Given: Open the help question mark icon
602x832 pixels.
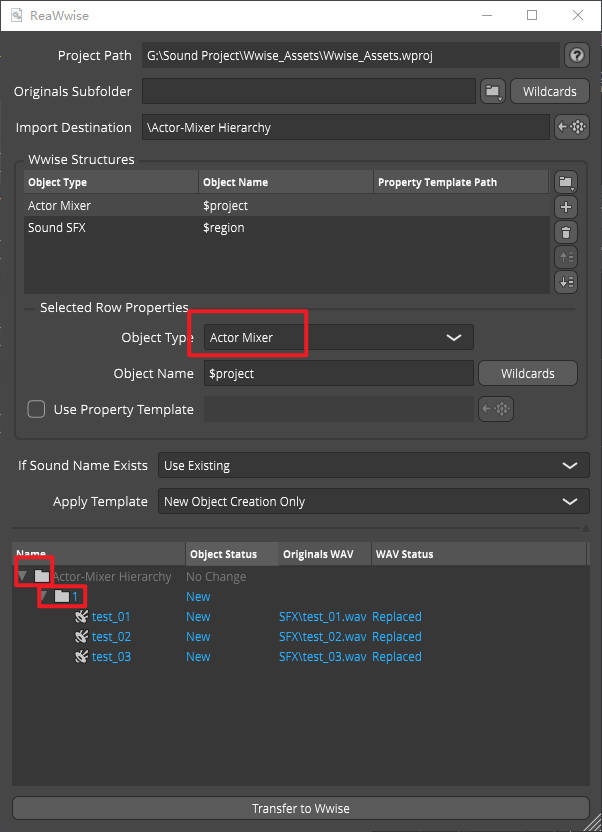Looking at the screenshot, I should (577, 55).
